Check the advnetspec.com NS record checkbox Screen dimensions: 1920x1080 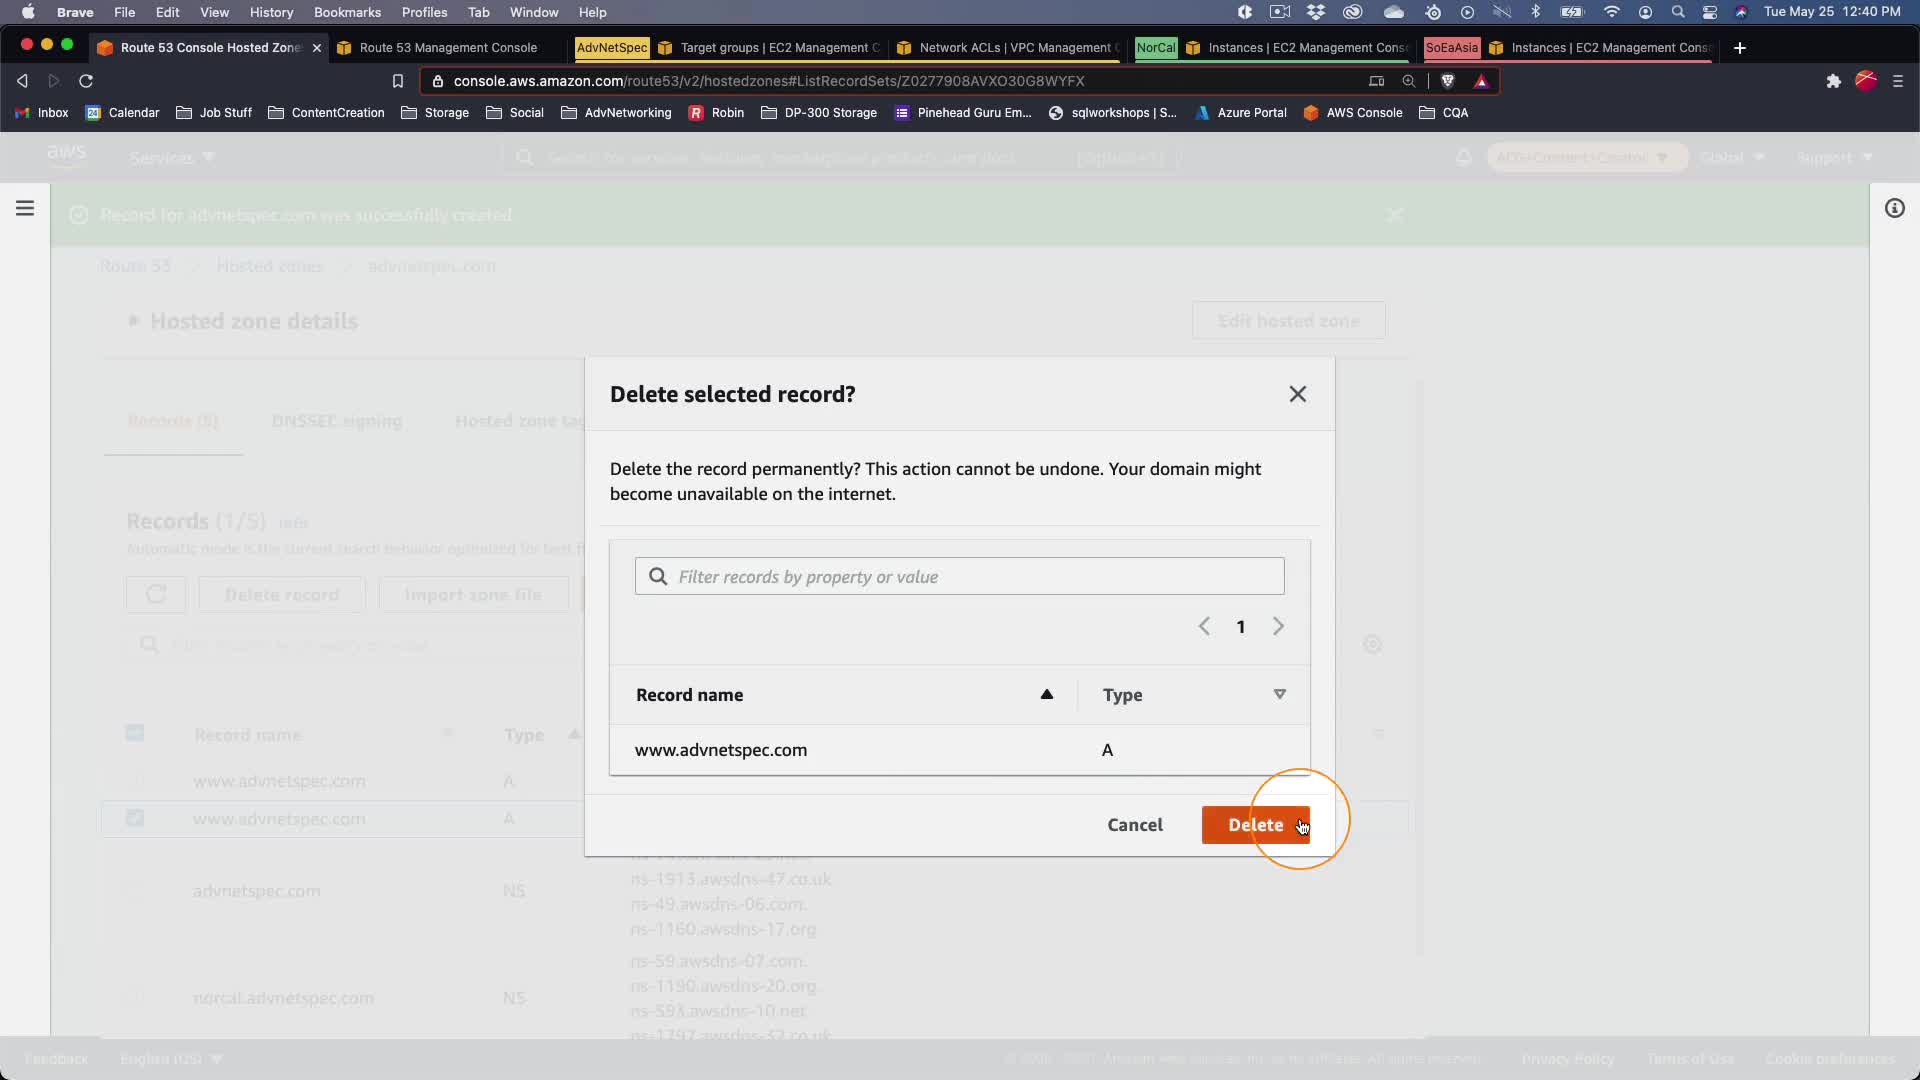pyautogui.click(x=135, y=891)
